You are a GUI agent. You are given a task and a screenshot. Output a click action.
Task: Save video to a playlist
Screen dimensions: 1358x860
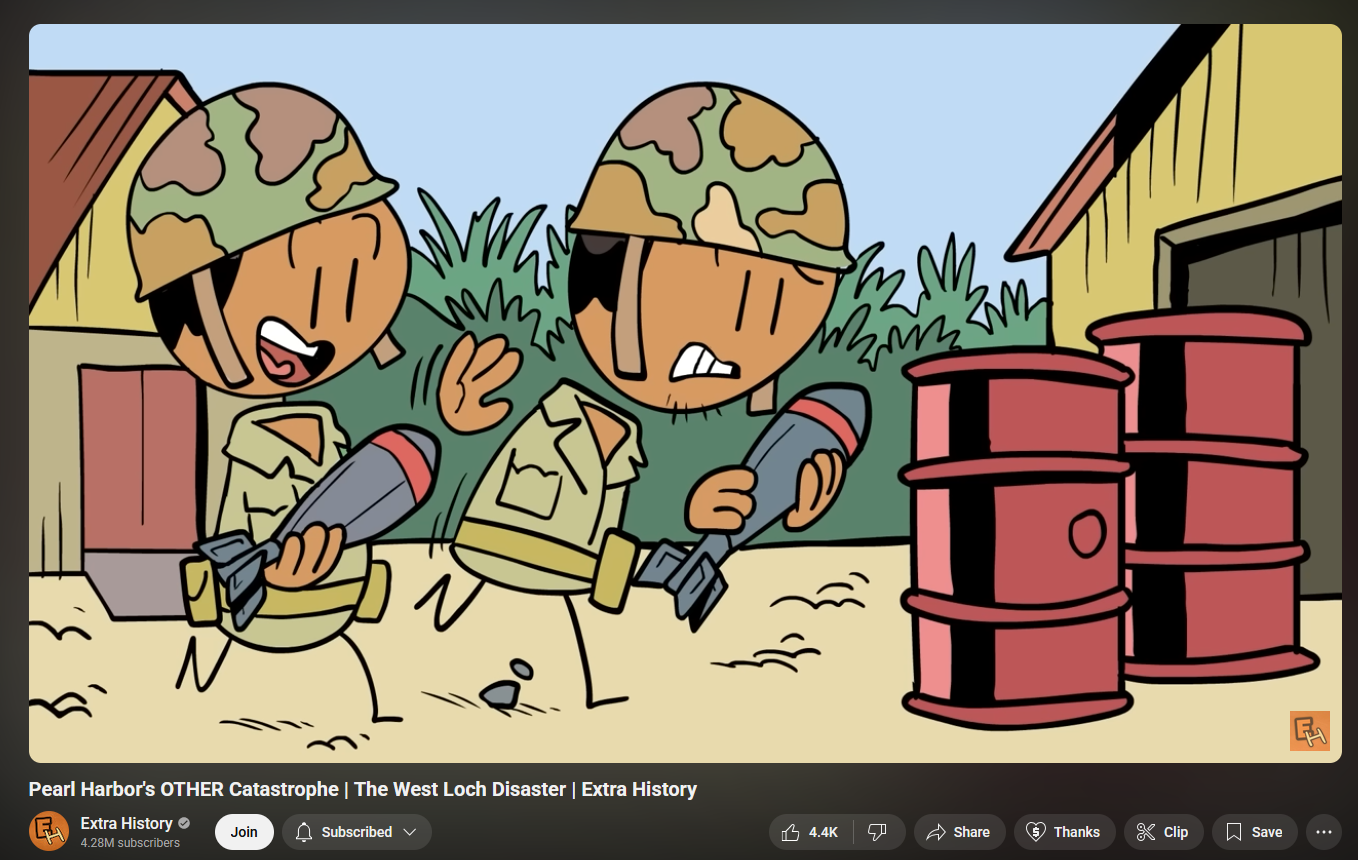1254,832
